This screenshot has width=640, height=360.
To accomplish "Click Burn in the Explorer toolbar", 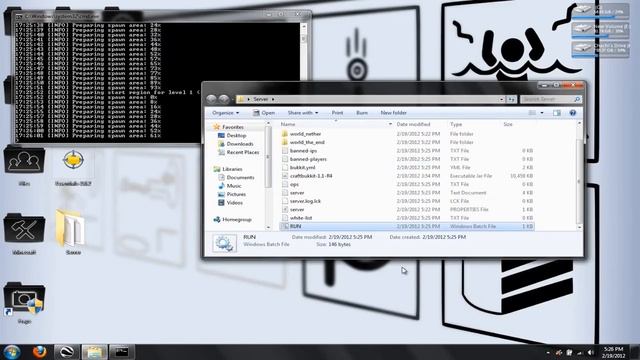I will (x=362, y=113).
